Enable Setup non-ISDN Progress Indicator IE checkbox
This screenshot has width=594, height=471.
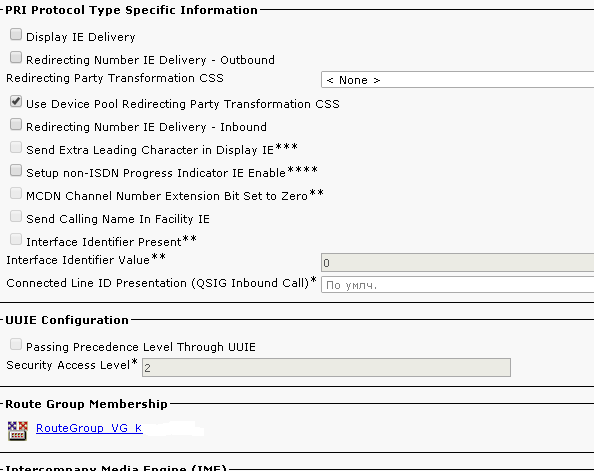pyautogui.click(x=16, y=171)
